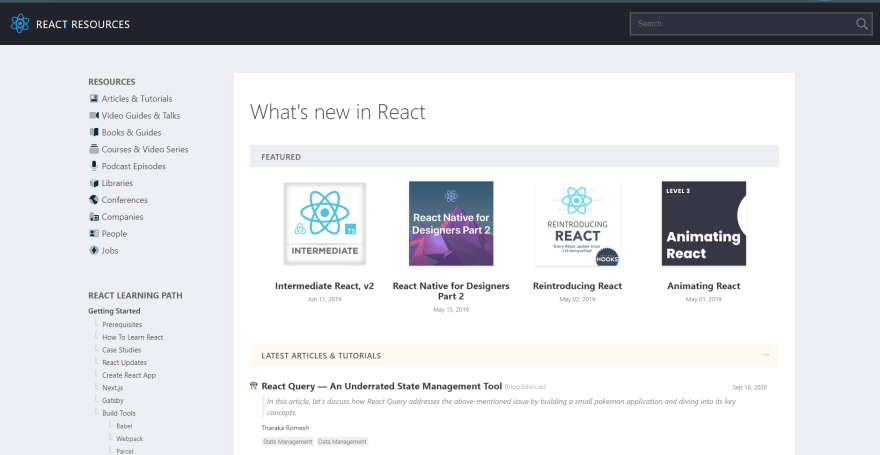The width and height of the screenshot is (880, 455).
Task: Open the REACT RESOURCES home title
Action: click(83, 24)
